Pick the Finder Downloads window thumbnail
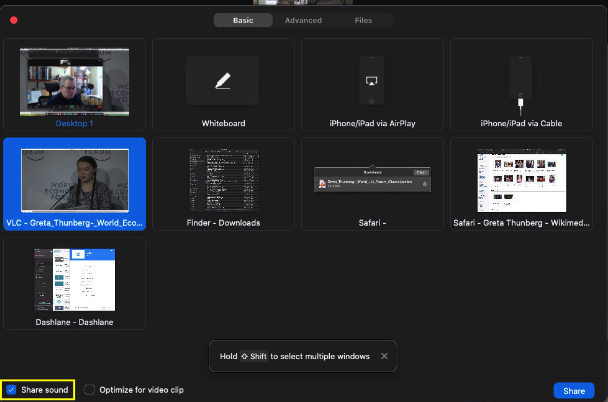 click(x=223, y=179)
